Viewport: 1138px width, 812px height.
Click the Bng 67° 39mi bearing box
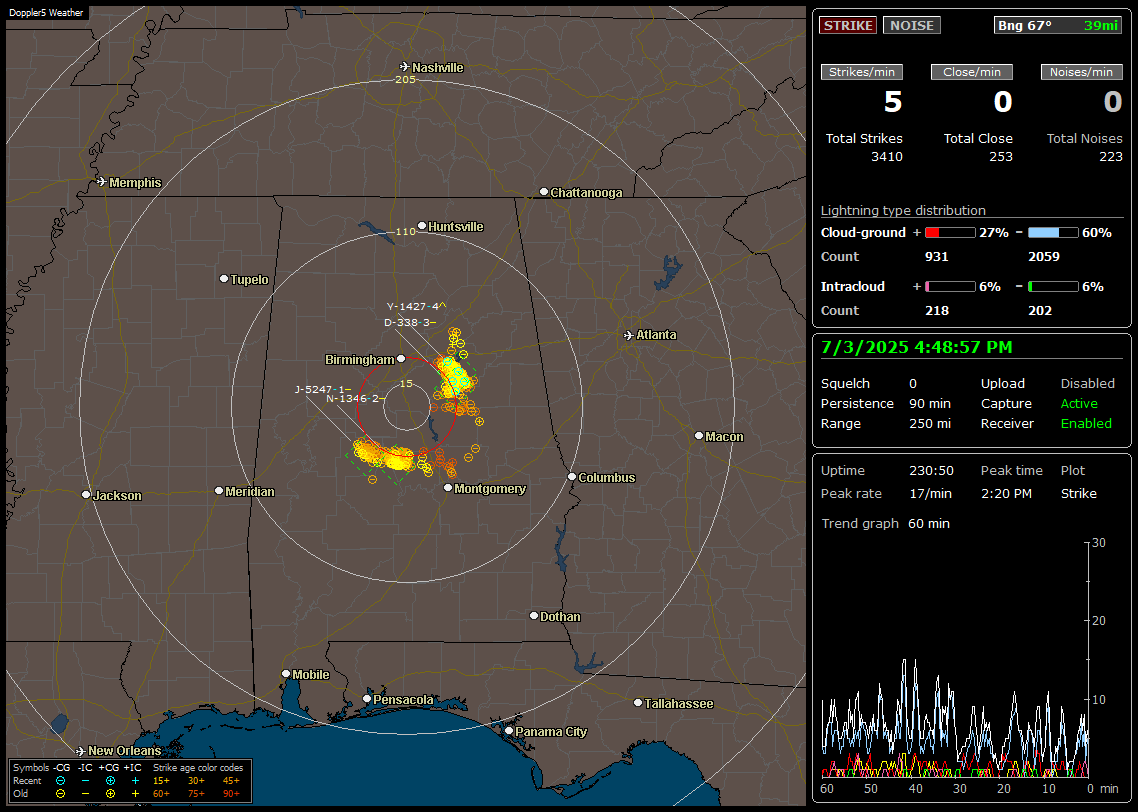tap(1058, 25)
